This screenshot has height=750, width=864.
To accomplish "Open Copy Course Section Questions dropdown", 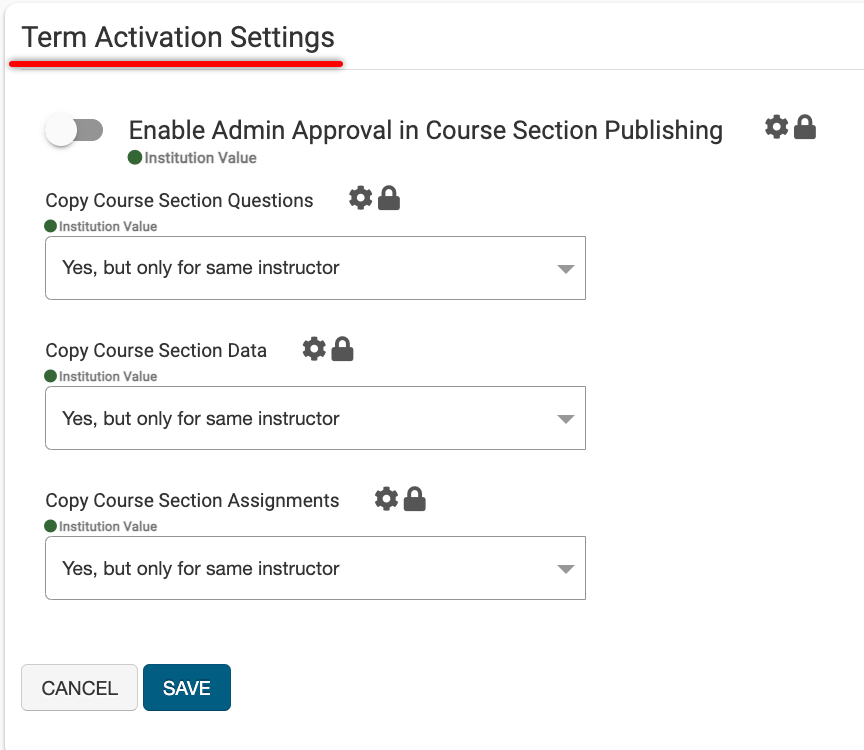I will [x=315, y=268].
